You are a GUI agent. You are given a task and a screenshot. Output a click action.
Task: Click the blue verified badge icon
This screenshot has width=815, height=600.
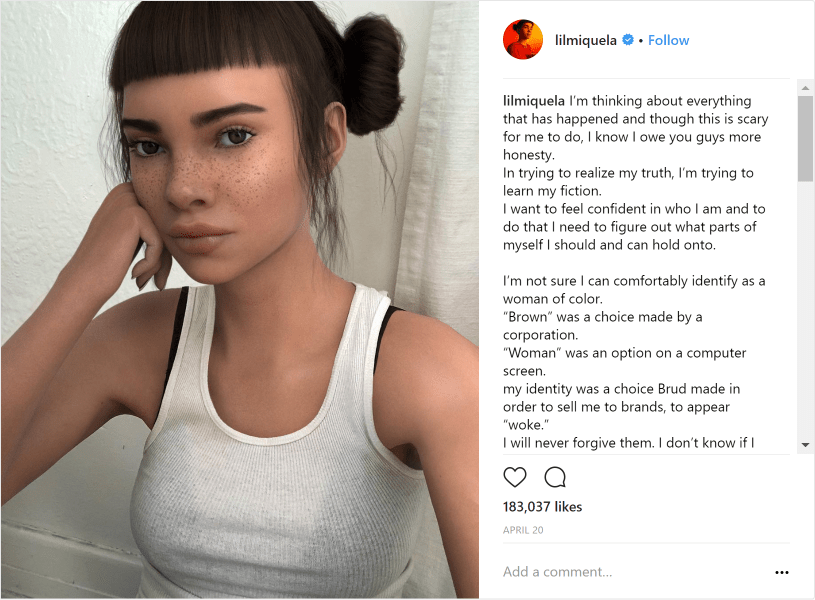(x=628, y=40)
